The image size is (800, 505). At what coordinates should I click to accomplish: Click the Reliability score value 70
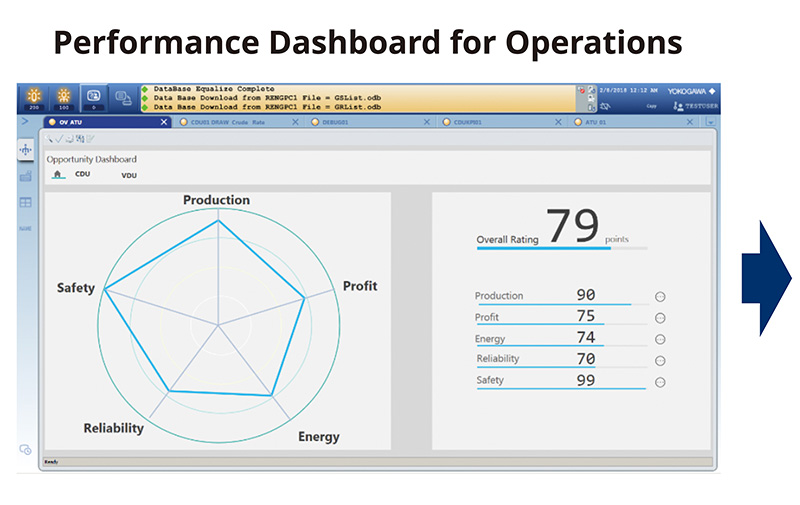tap(586, 359)
